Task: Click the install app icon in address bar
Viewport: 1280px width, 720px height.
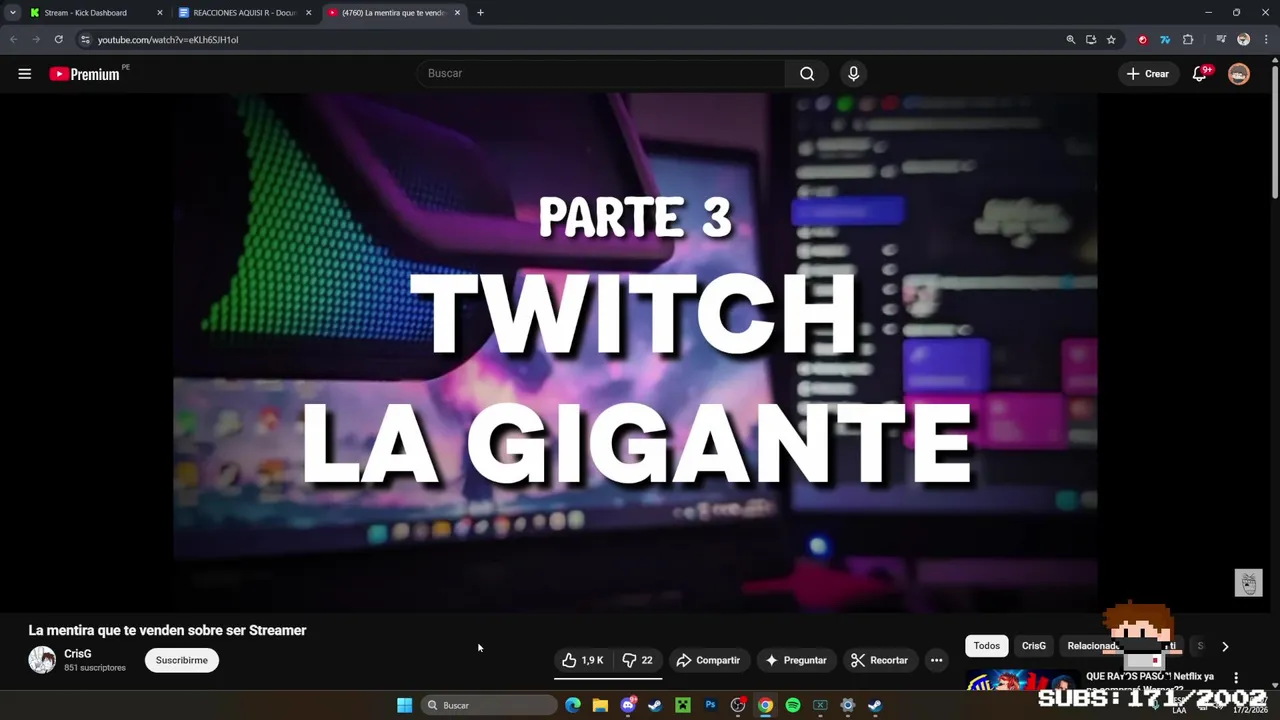Action: (1090, 40)
